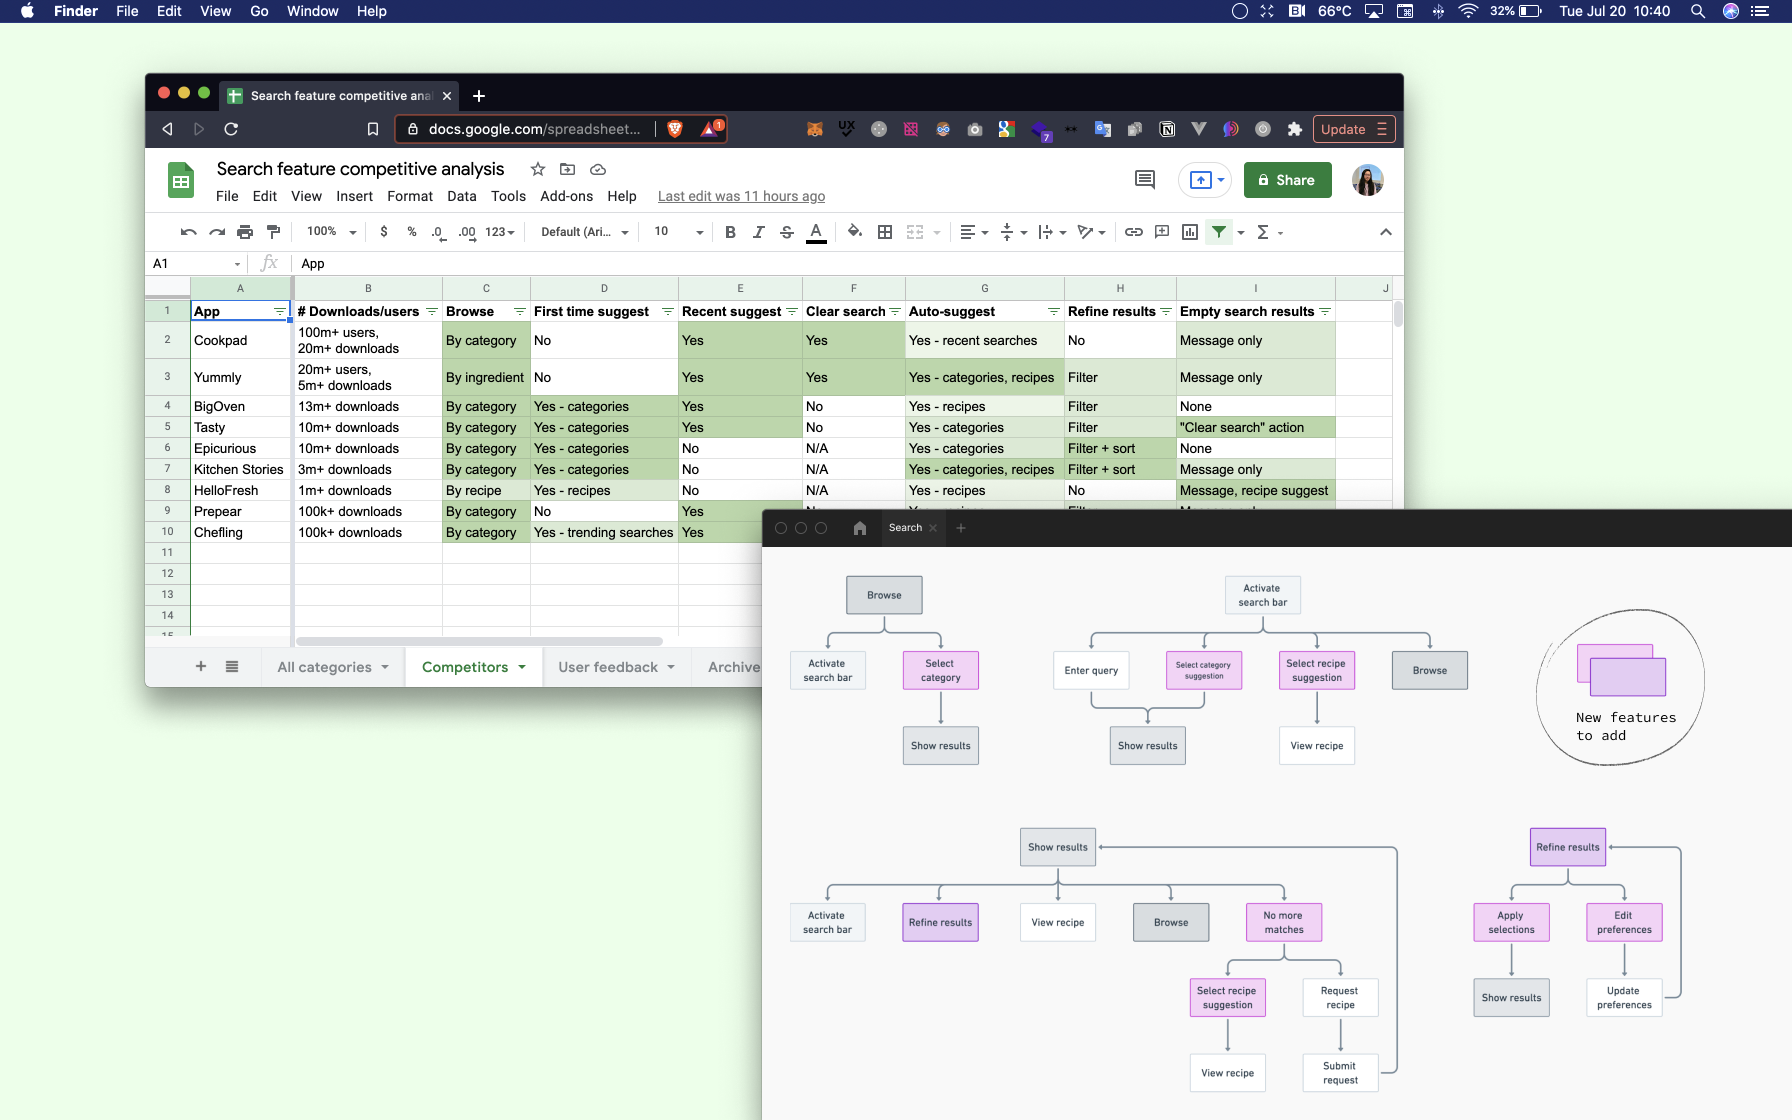Open 'Last edit was 11 hours ago' link

741,196
